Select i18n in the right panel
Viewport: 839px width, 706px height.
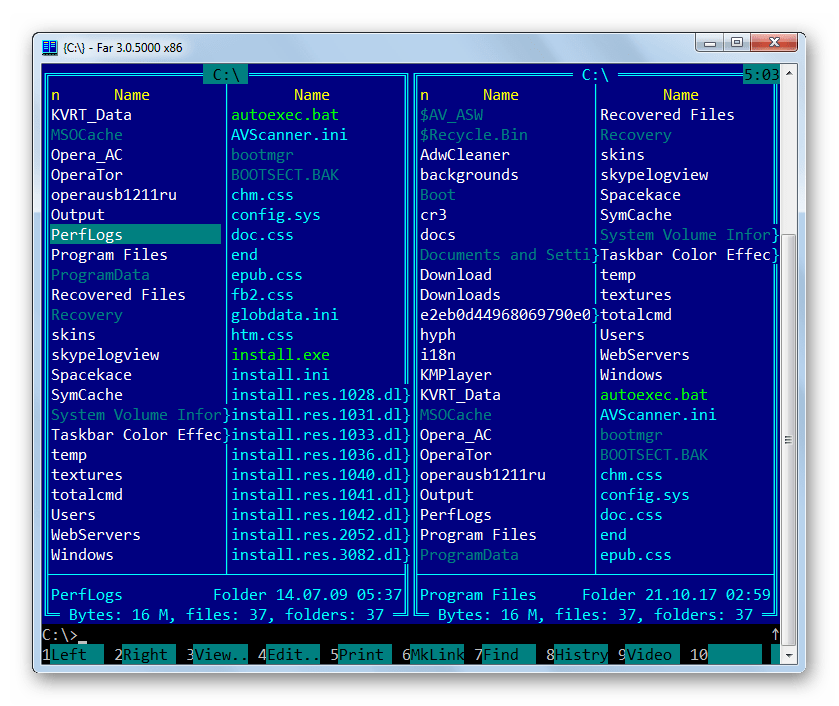438,354
